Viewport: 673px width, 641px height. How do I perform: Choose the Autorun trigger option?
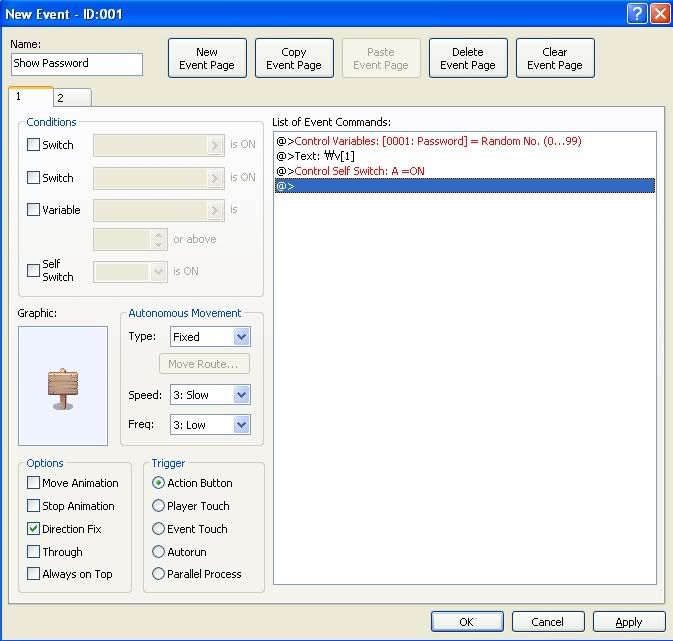[x=158, y=552]
